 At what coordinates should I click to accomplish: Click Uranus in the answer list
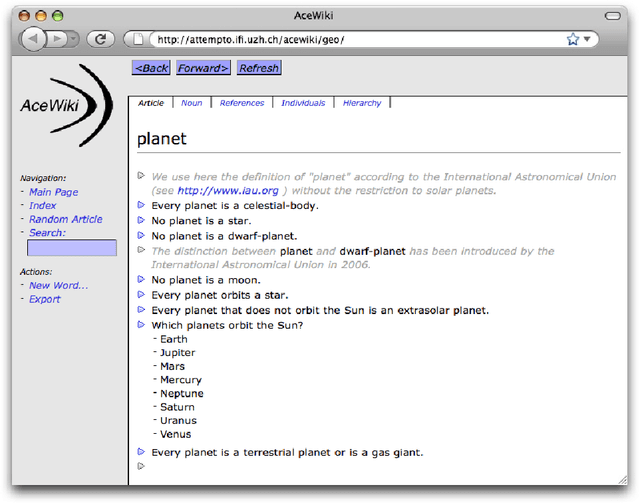[x=178, y=421]
